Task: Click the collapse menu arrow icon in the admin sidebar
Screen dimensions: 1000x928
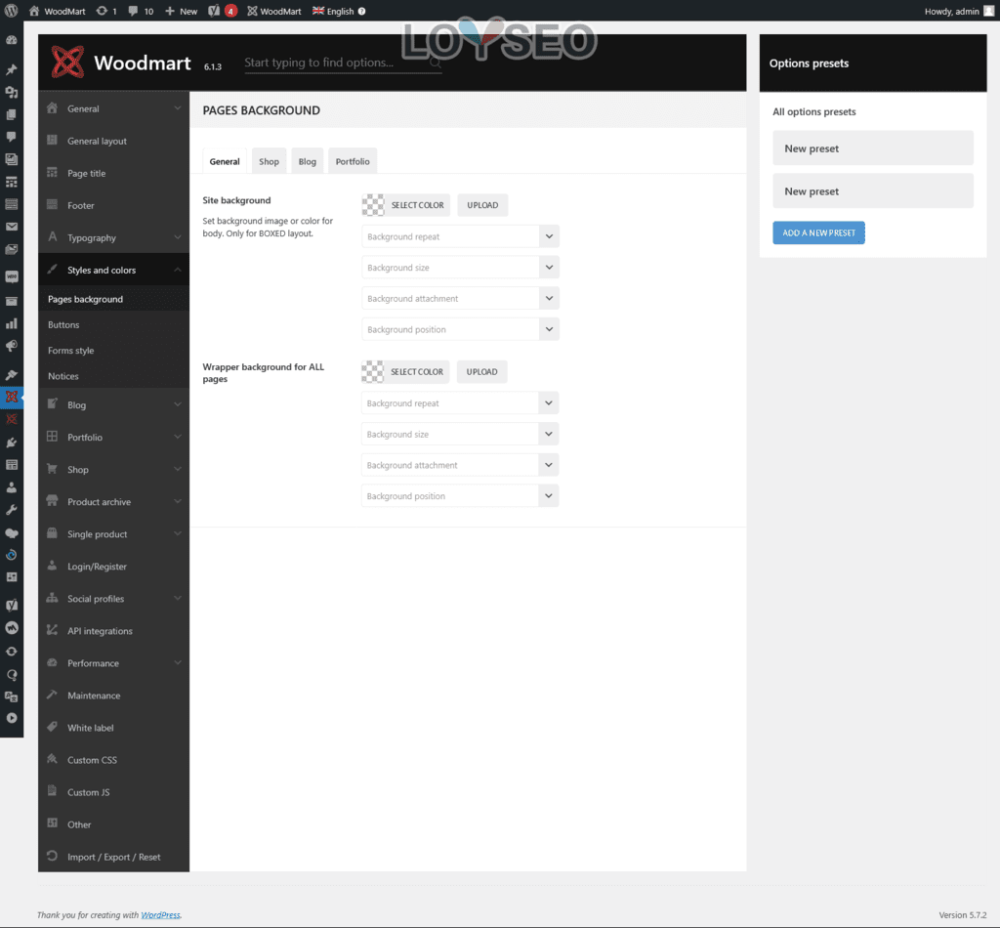Action: click(x=11, y=718)
